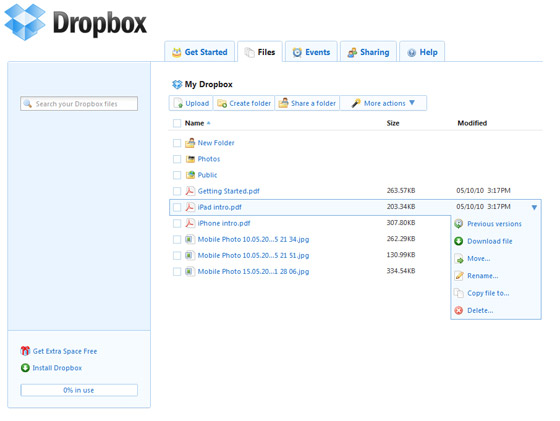Click the Sharing people icon
The image size is (560, 421).
[x=352, y=52]
